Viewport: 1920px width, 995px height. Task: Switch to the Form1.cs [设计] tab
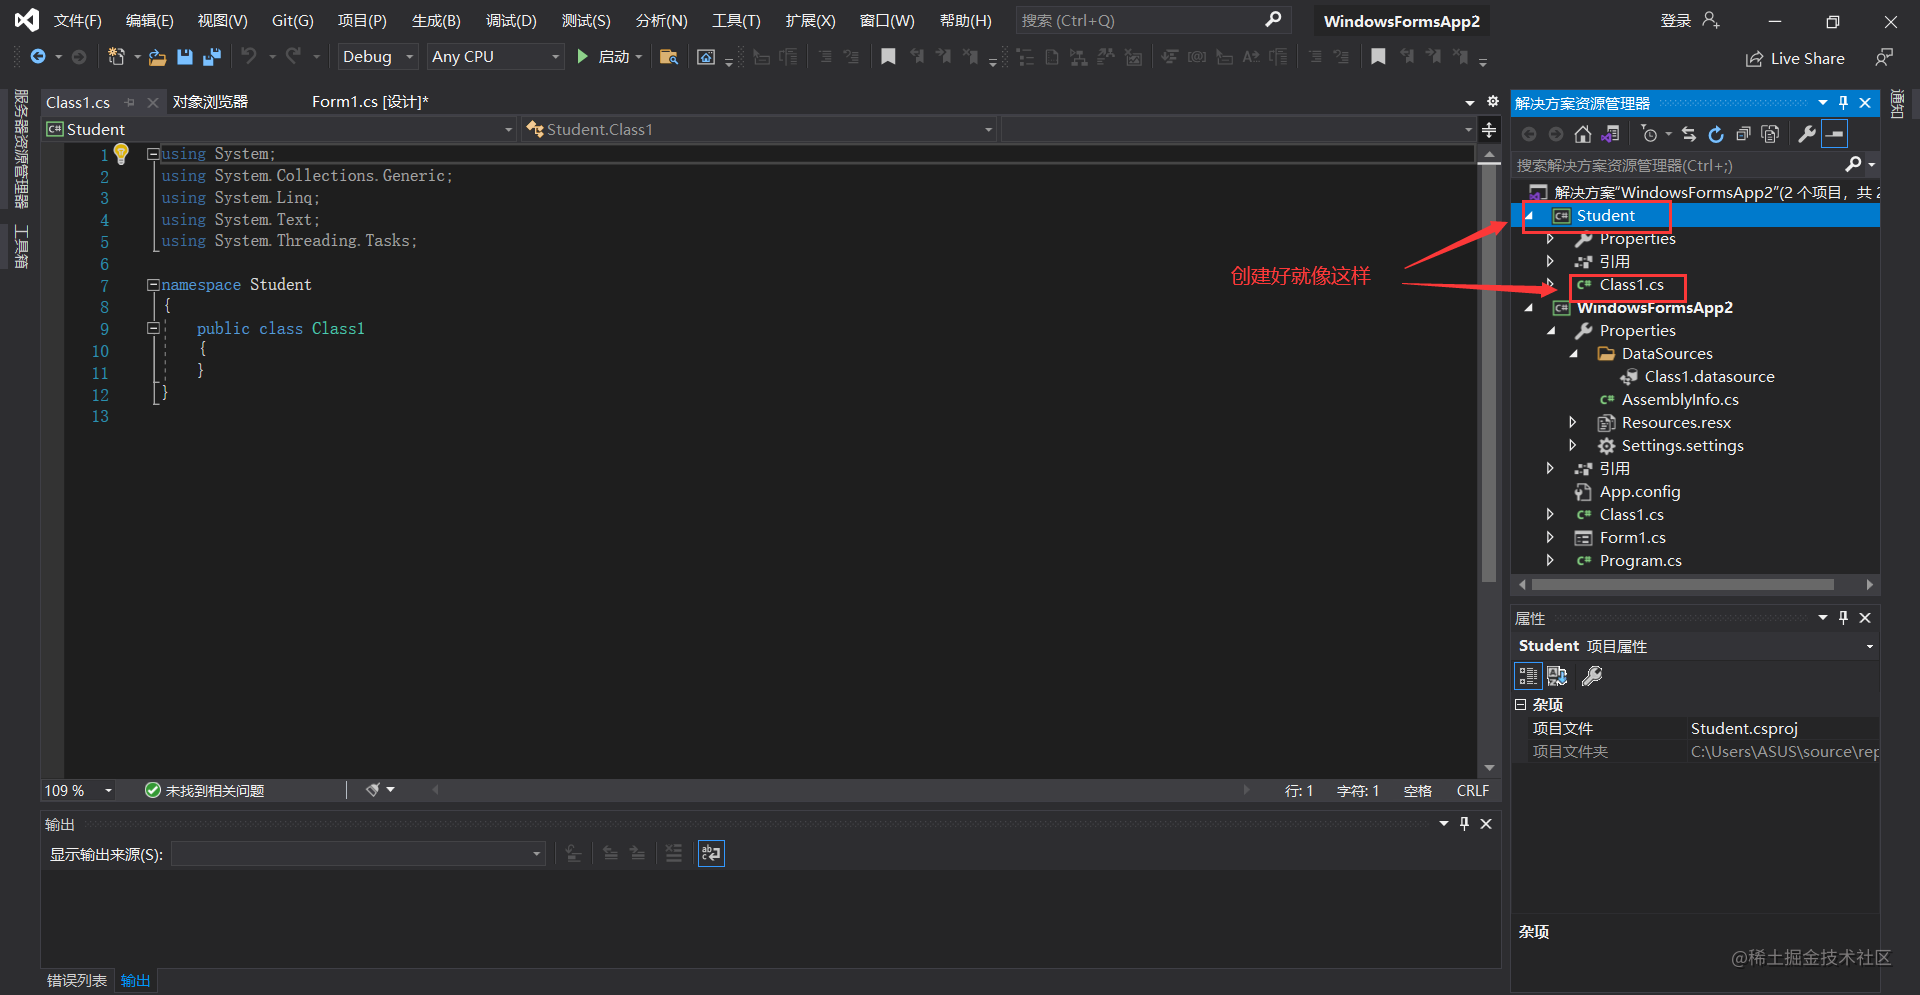pos(370,102)
